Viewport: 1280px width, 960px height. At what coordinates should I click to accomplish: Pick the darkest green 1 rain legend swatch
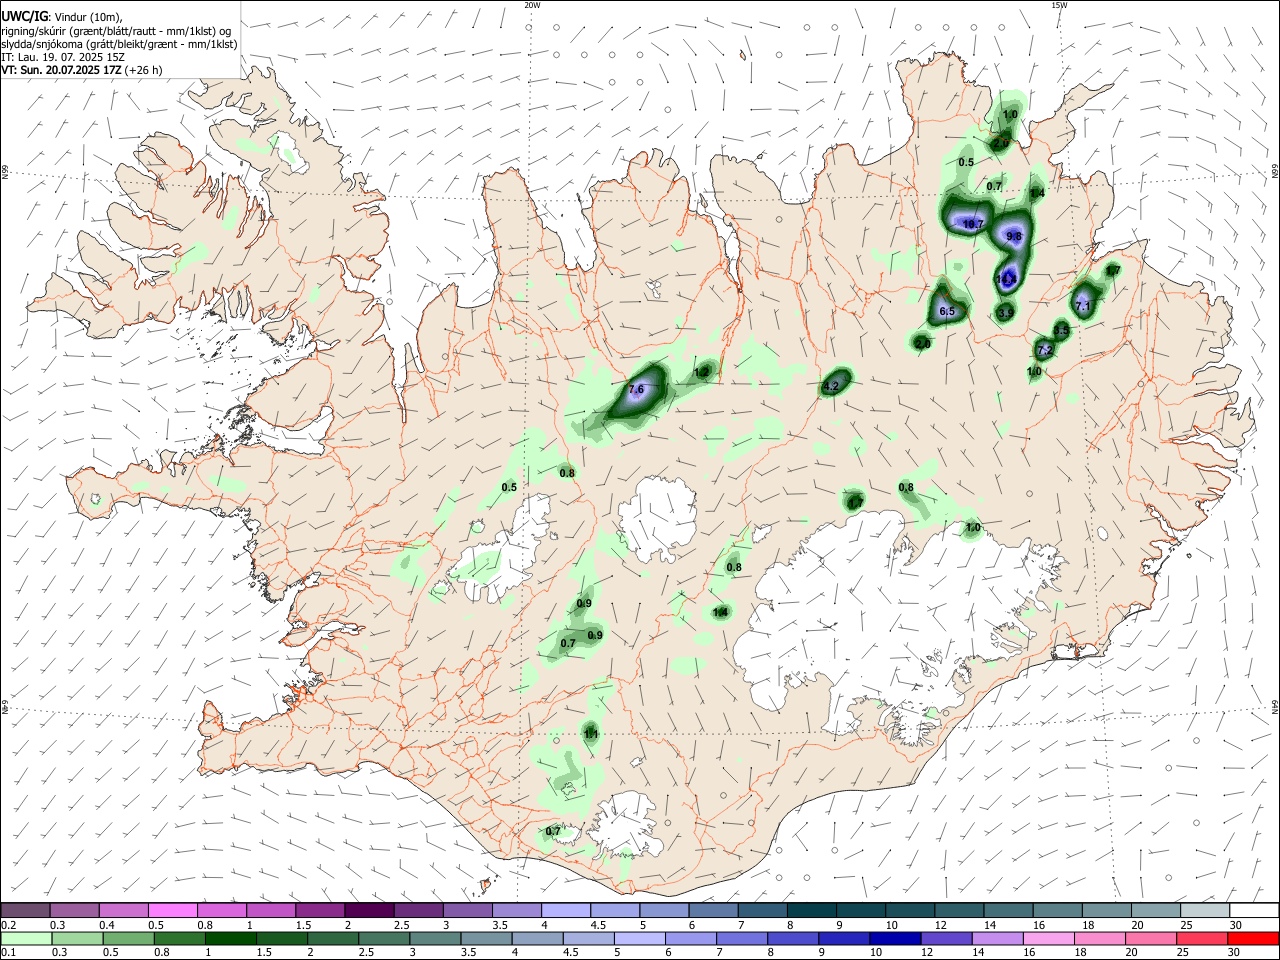point(230,939)
